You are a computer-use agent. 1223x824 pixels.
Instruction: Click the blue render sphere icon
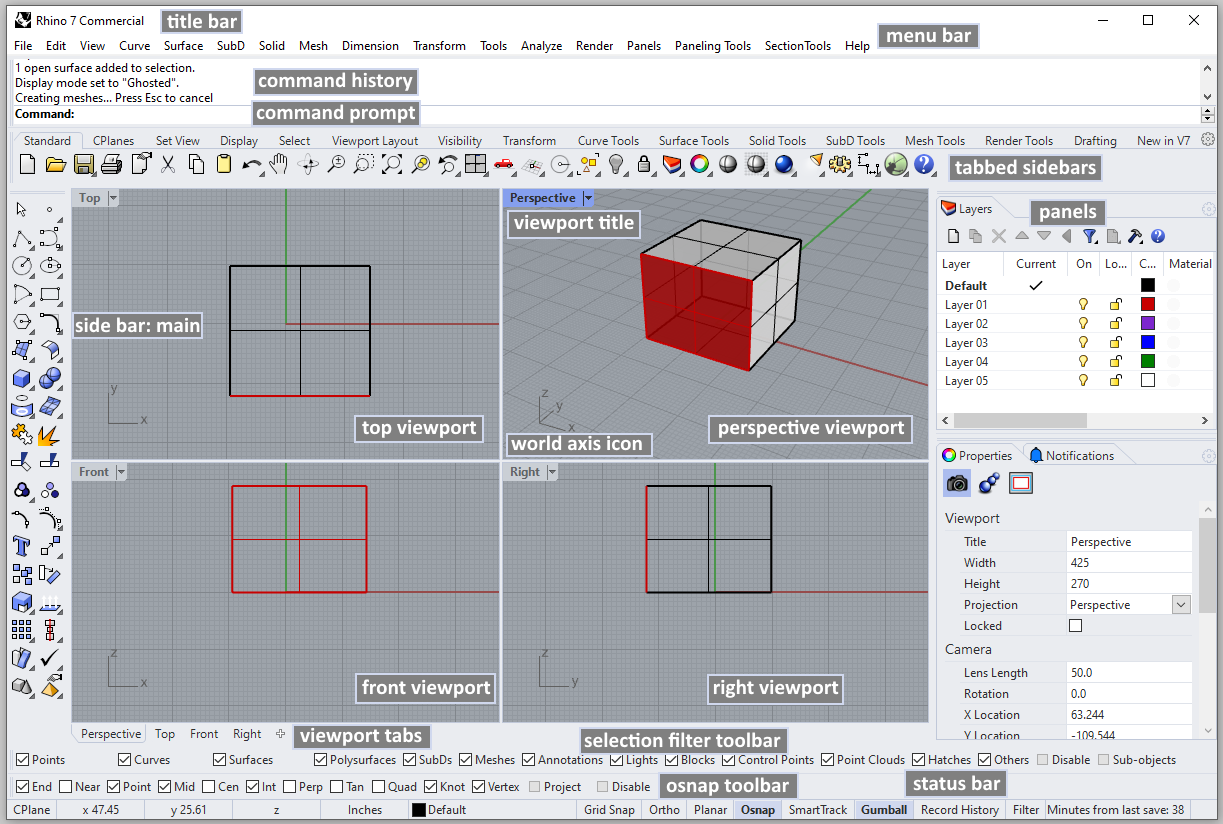(x=784, y=164)
